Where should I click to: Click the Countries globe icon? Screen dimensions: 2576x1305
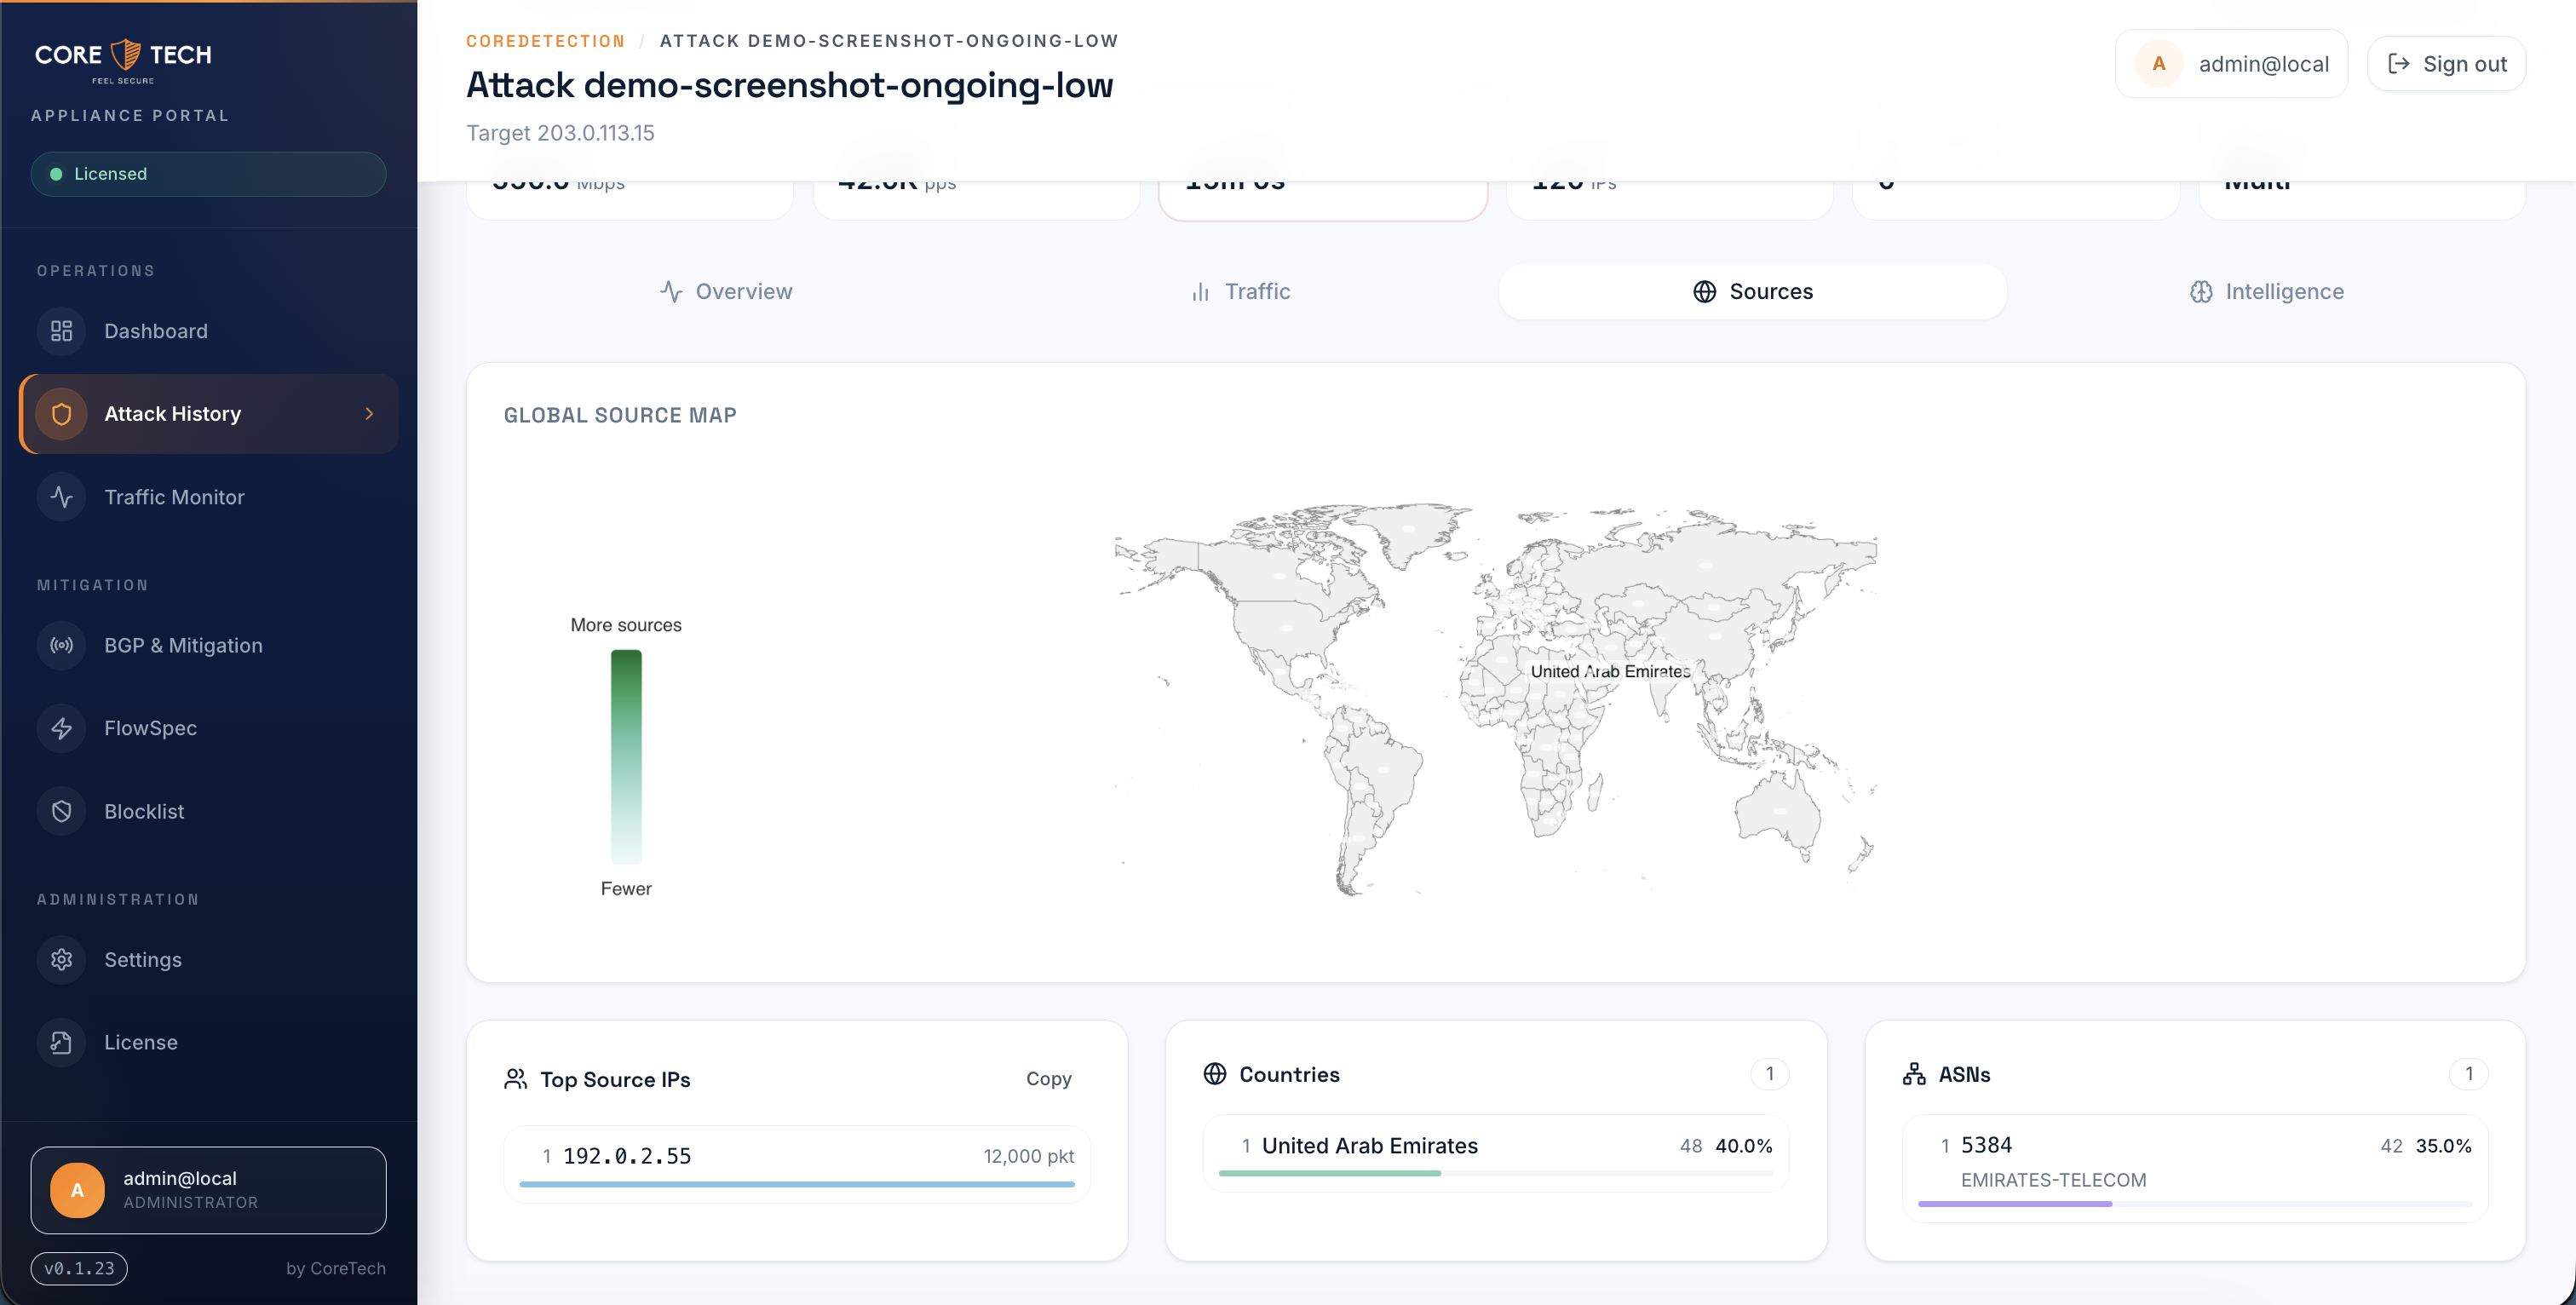click(x=1214, y=1074)
